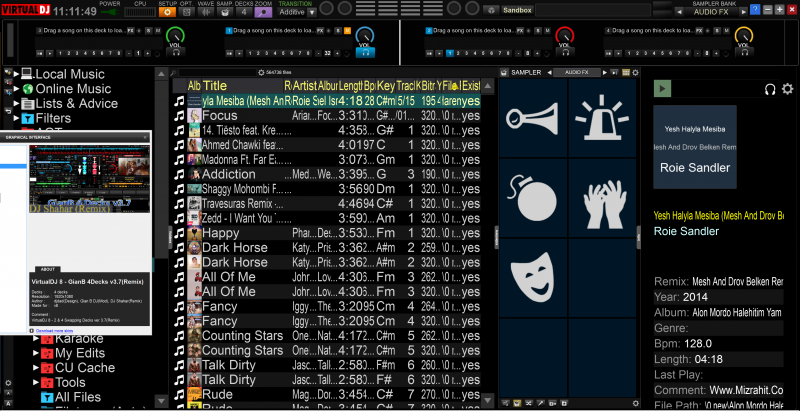Click the Yesh Halyla Mesiba cover art
The image size is (800, 411).
695,147
